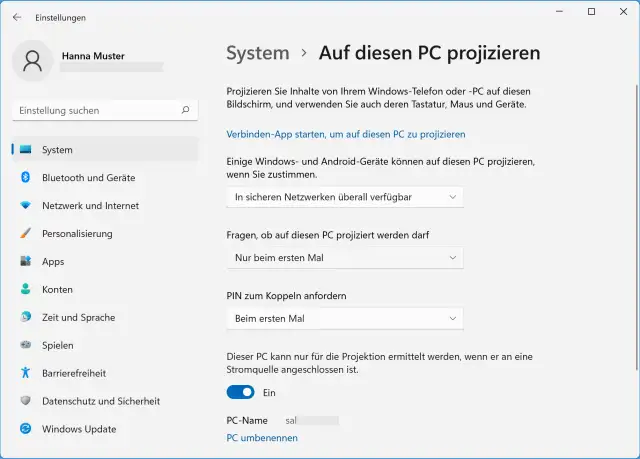
Task: Go to Bluetooth und Geräte
Action: (105, 177)
